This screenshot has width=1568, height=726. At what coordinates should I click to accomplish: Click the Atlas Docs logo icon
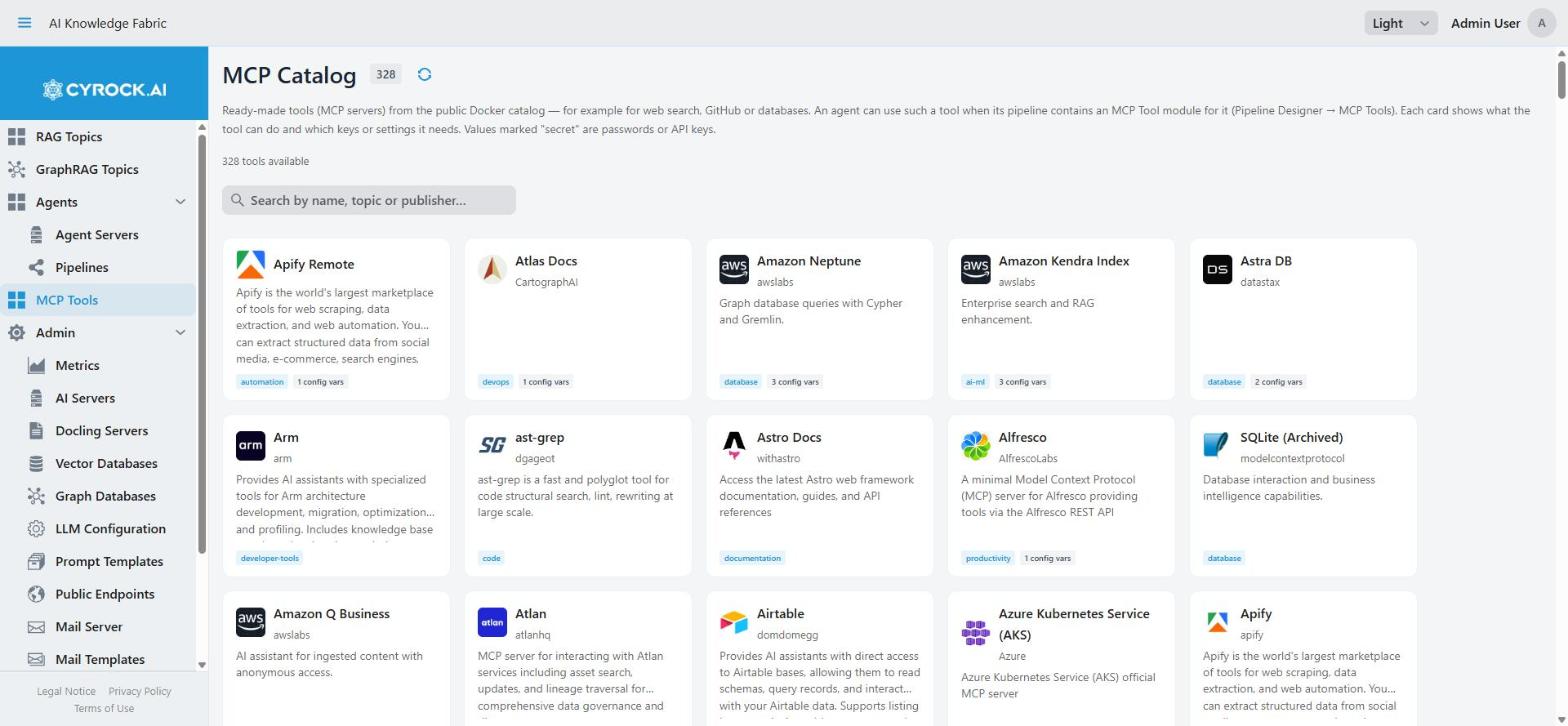pyautogui.click(x=492, y=269)
